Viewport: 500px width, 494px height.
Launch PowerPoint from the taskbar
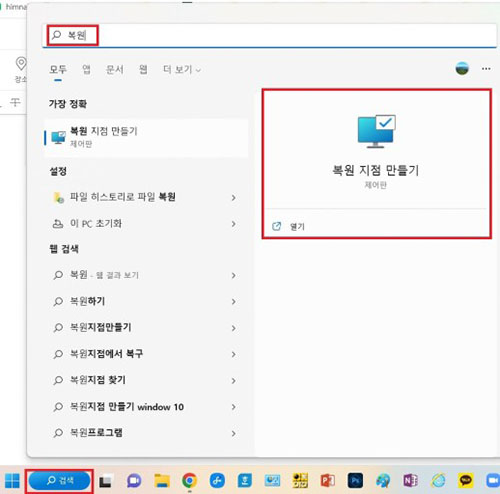(328, 481)
